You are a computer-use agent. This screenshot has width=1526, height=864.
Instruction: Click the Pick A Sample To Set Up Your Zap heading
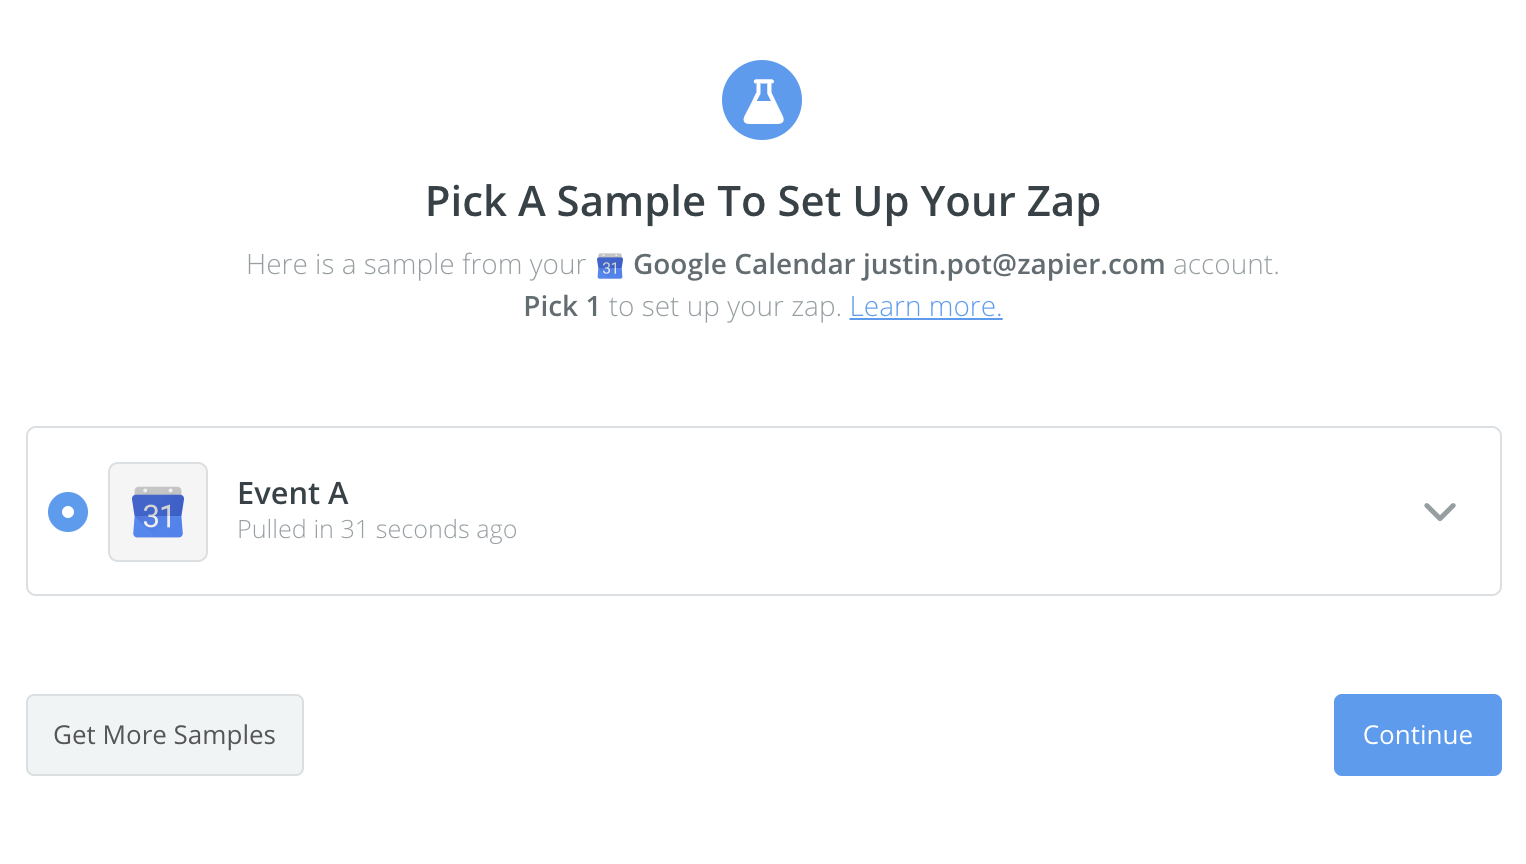coord(763,201)
